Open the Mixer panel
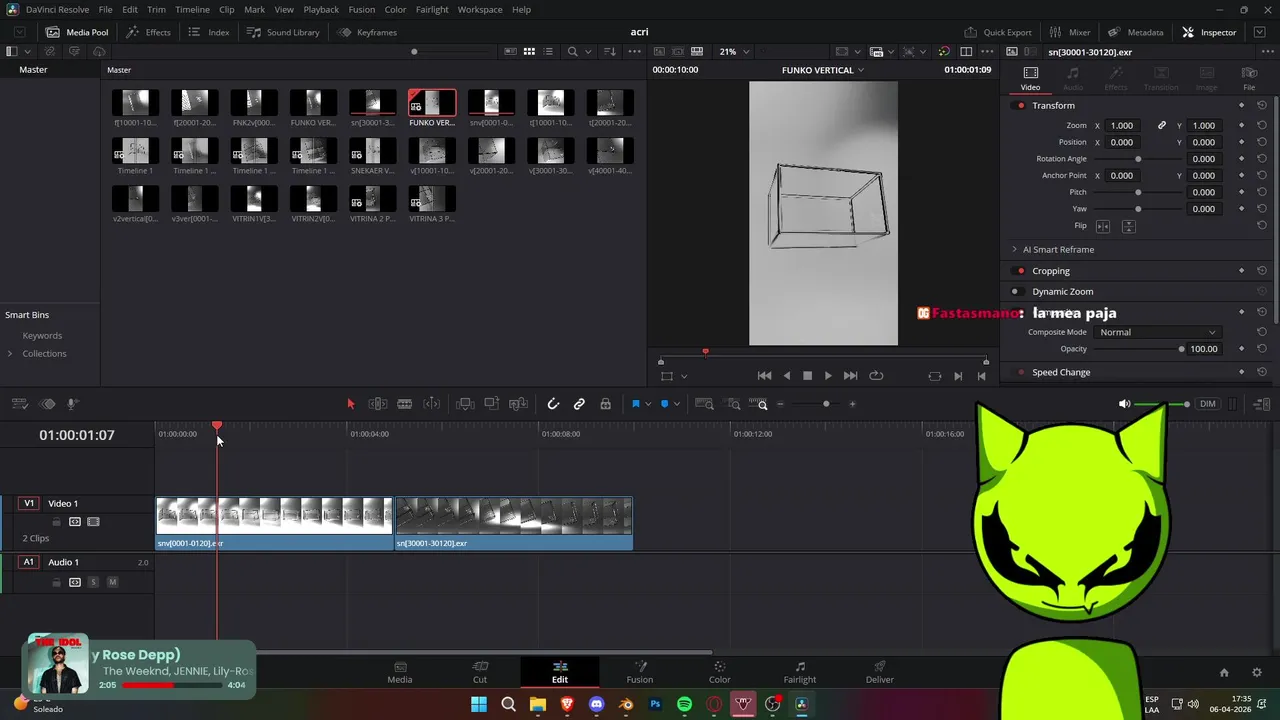1280x720 pixels. click(1069, 32)
